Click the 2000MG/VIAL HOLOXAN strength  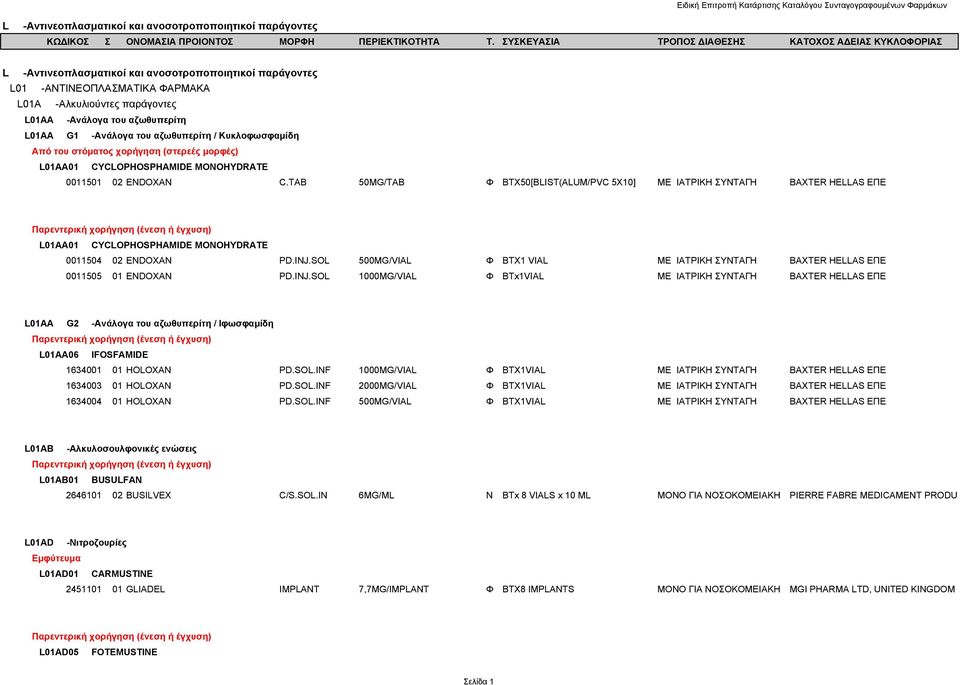coord(388,386)
